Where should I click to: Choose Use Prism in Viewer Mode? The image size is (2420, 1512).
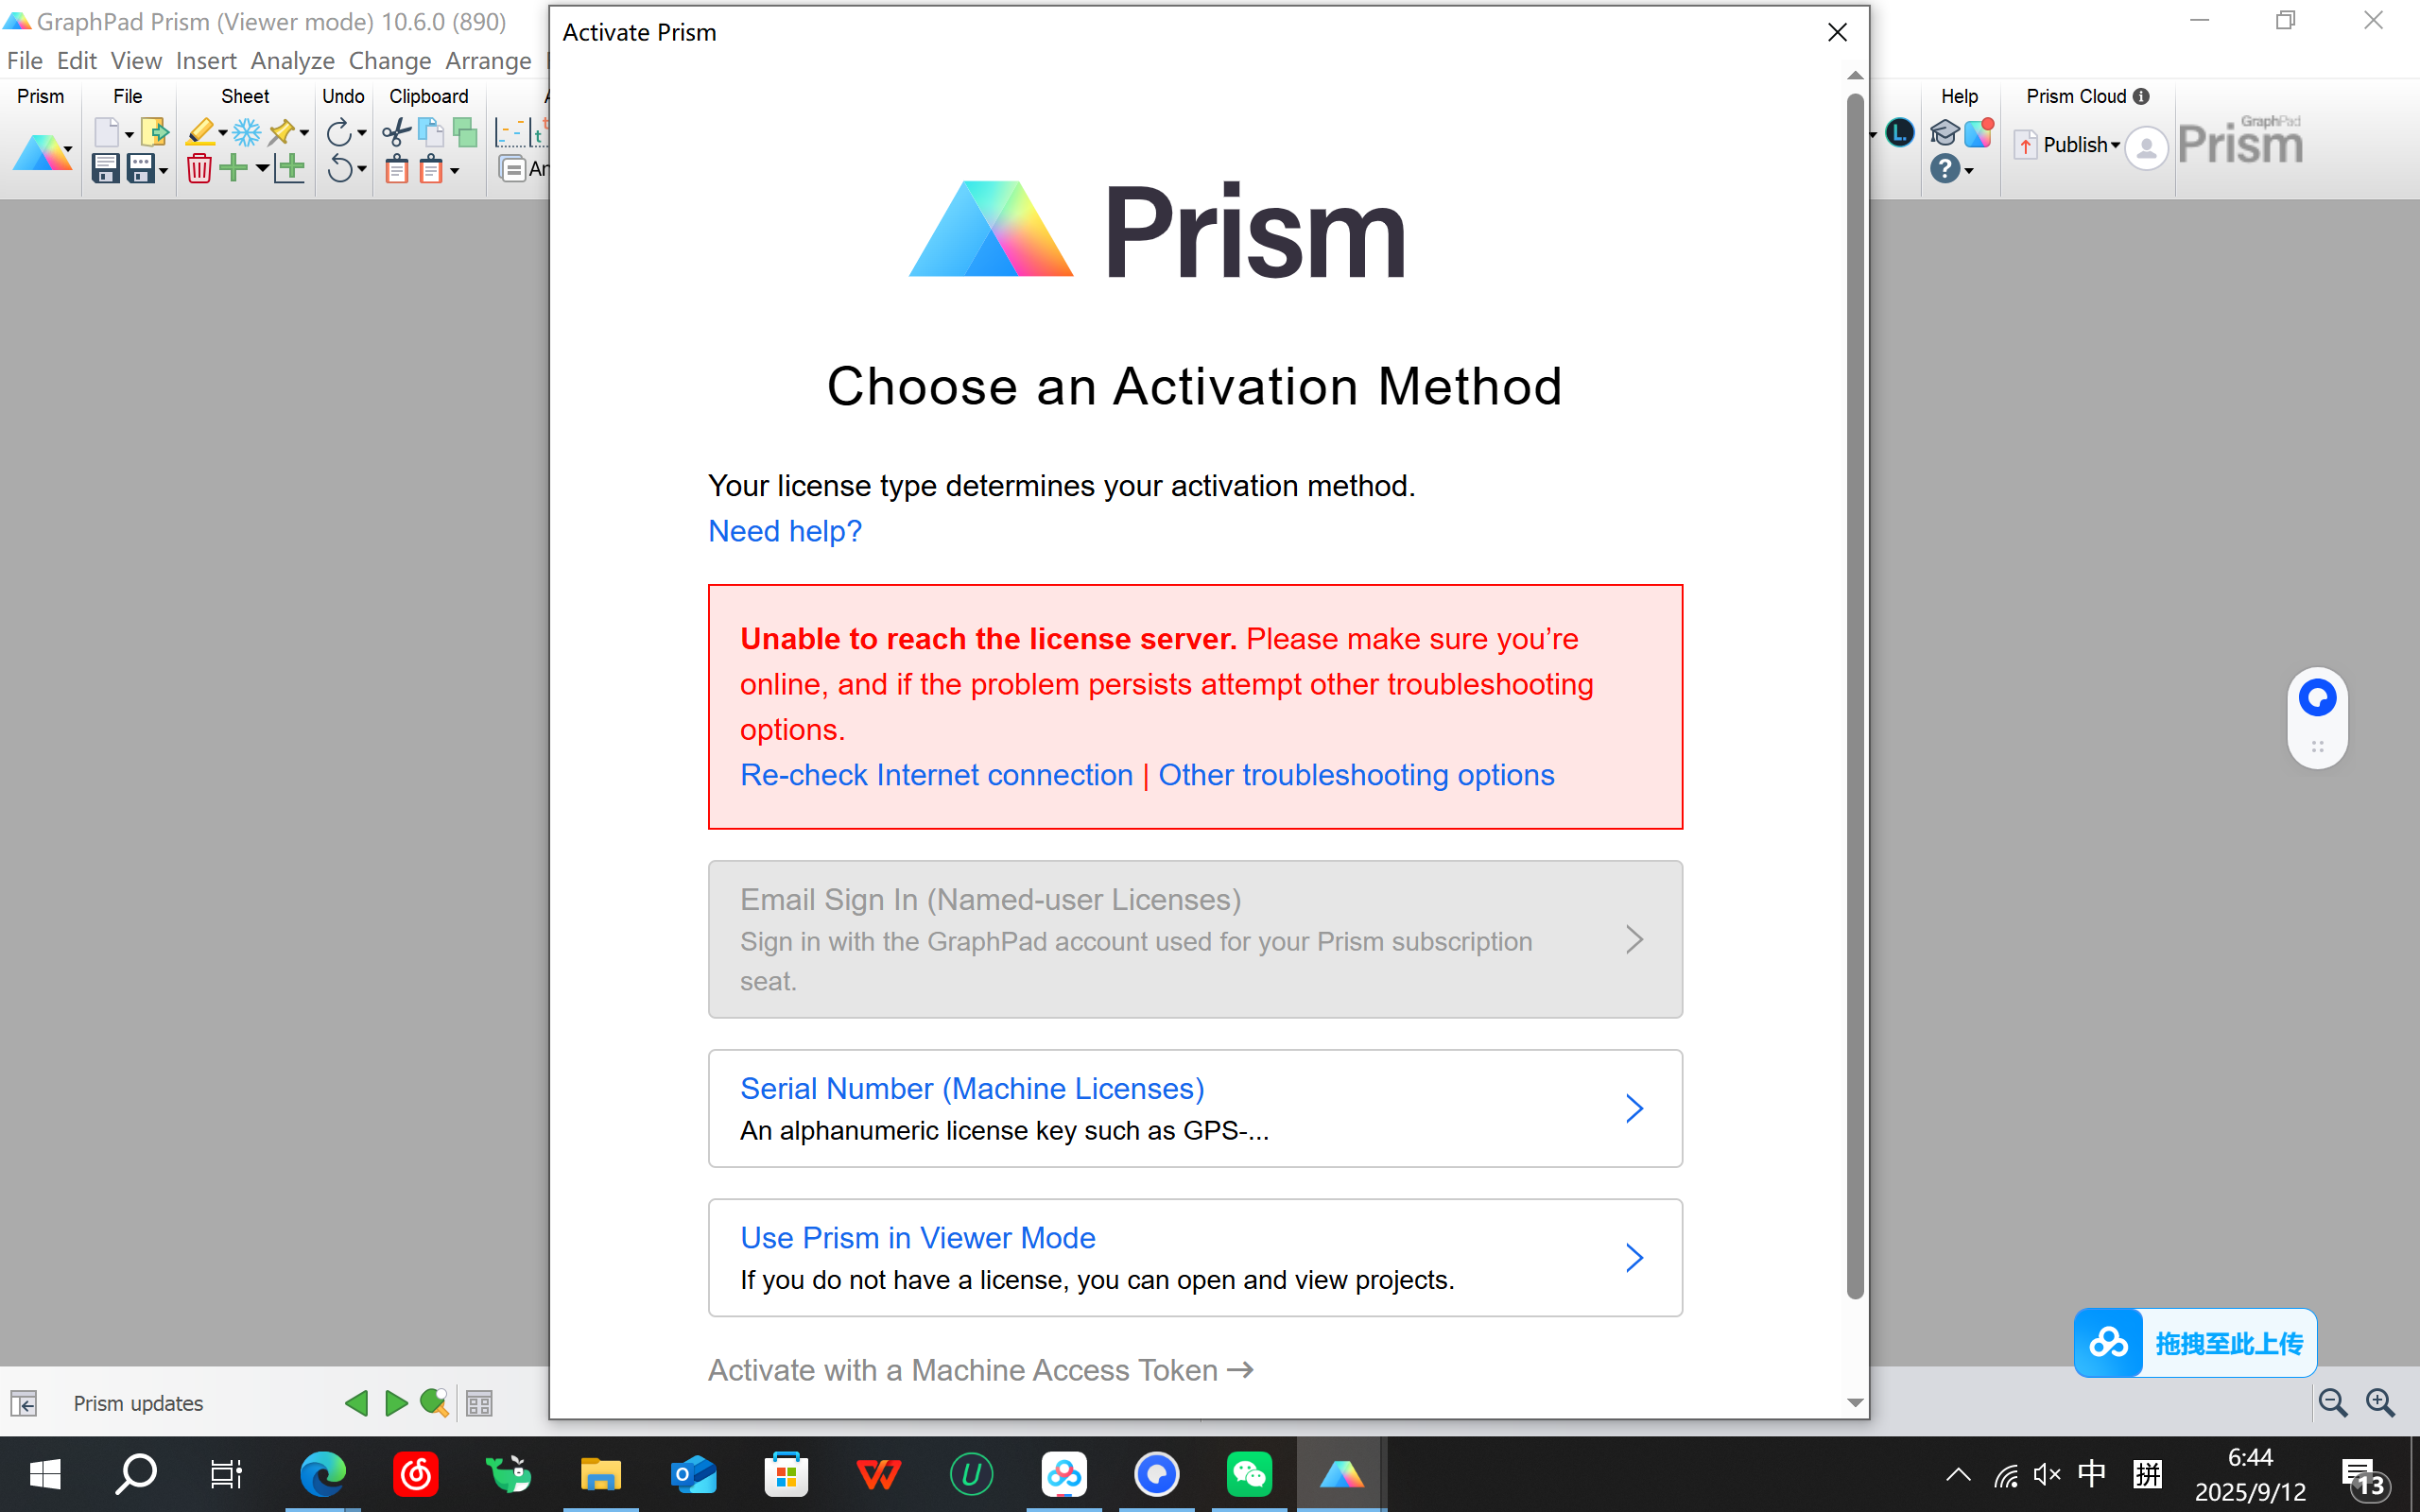pos(1195,1257)
